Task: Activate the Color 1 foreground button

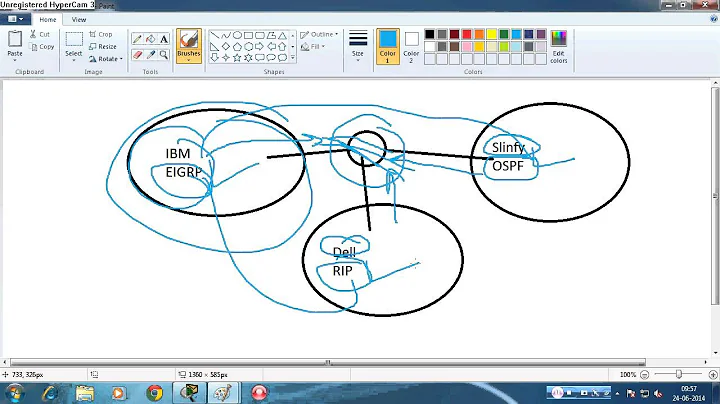Action: pyautogui.click(x=388, y=46)
